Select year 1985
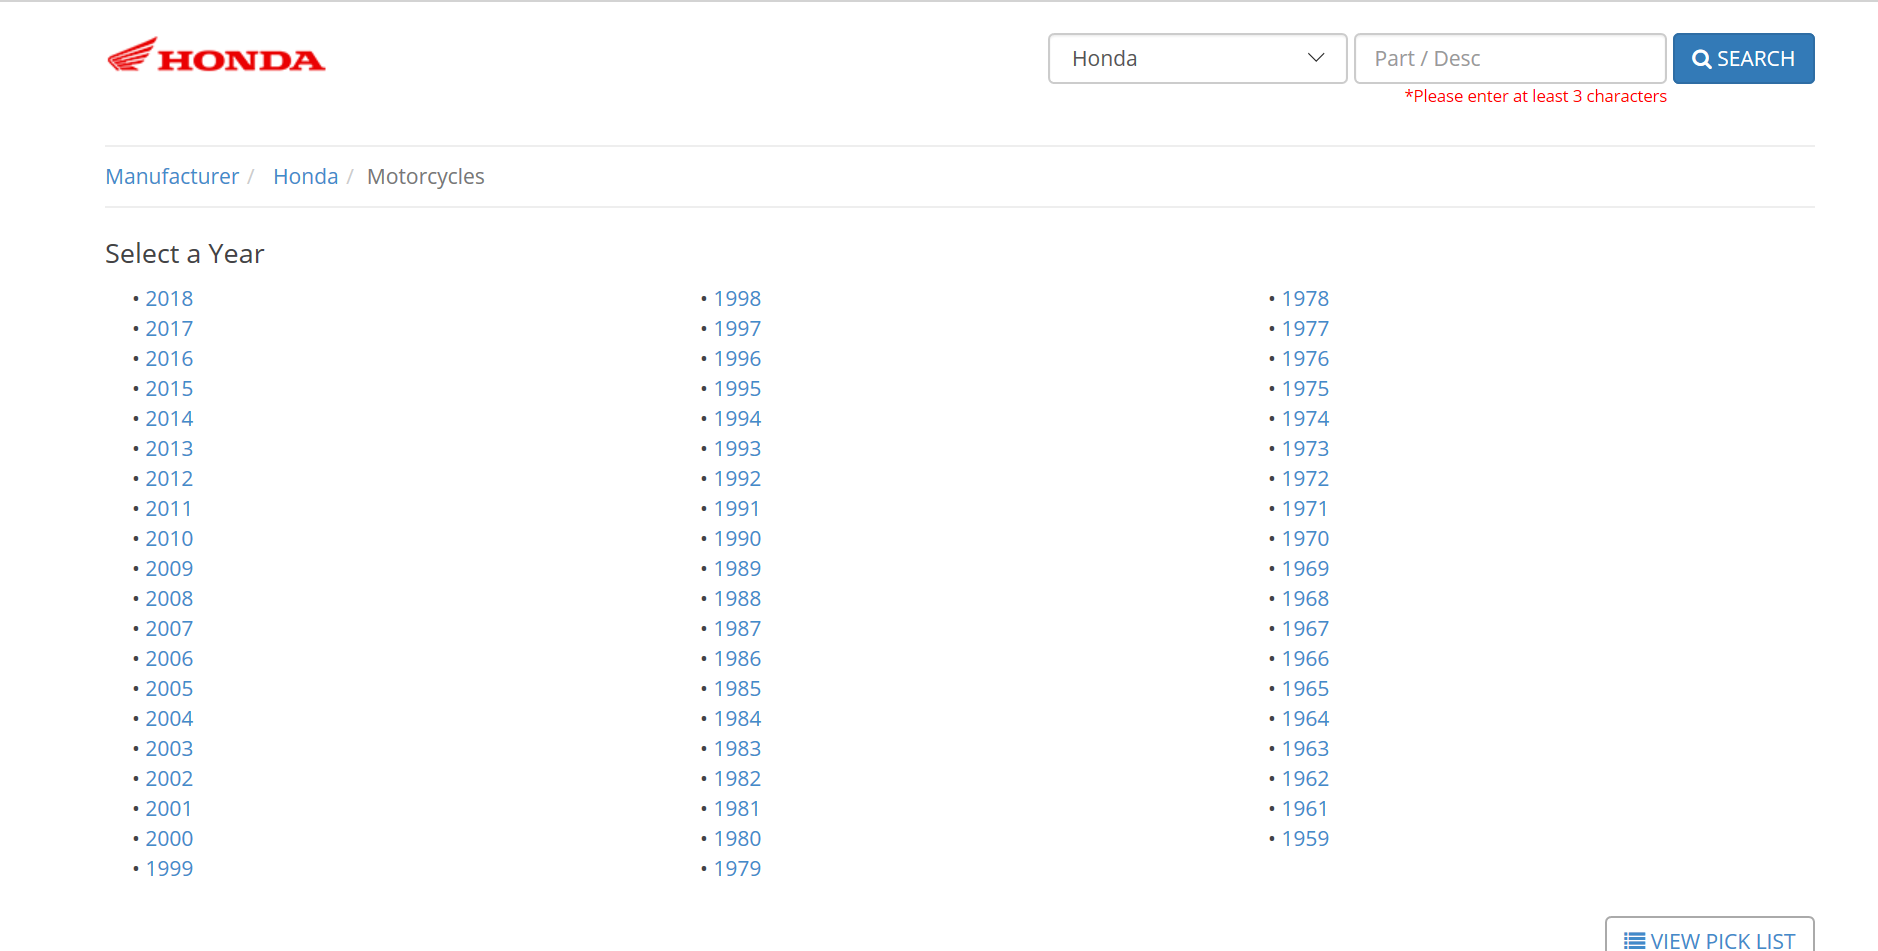Image resolution: width=1878 pixels, height=951 pixels. [x=737, y=689]
